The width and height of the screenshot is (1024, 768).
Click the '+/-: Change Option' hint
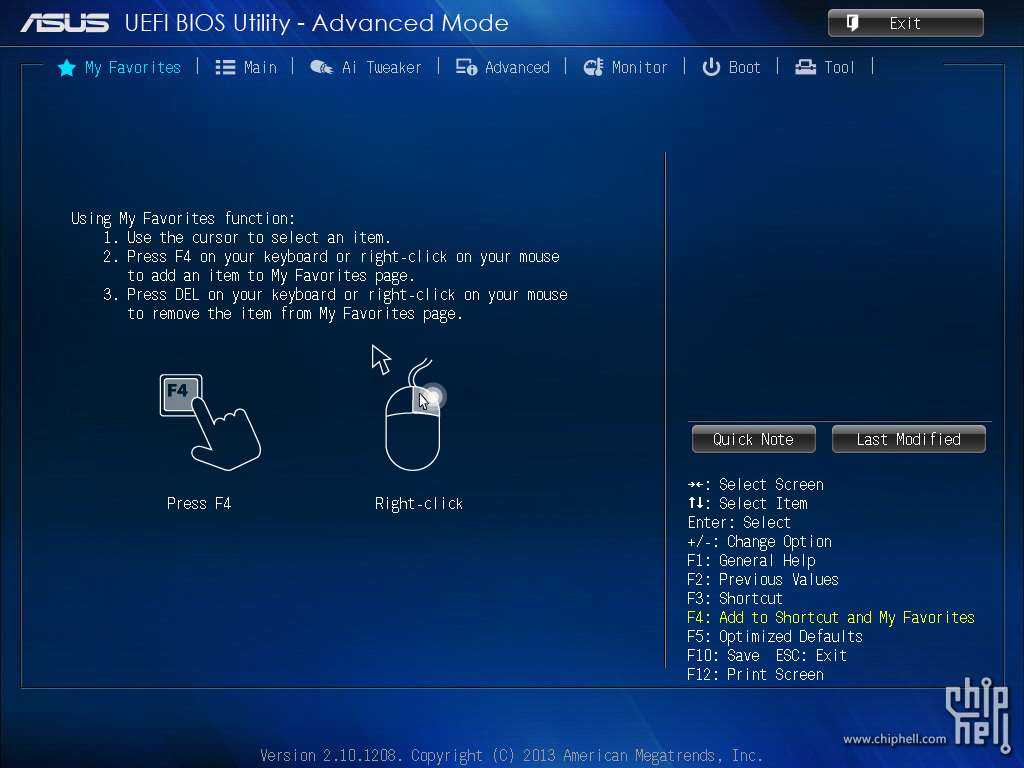(760, 541)
